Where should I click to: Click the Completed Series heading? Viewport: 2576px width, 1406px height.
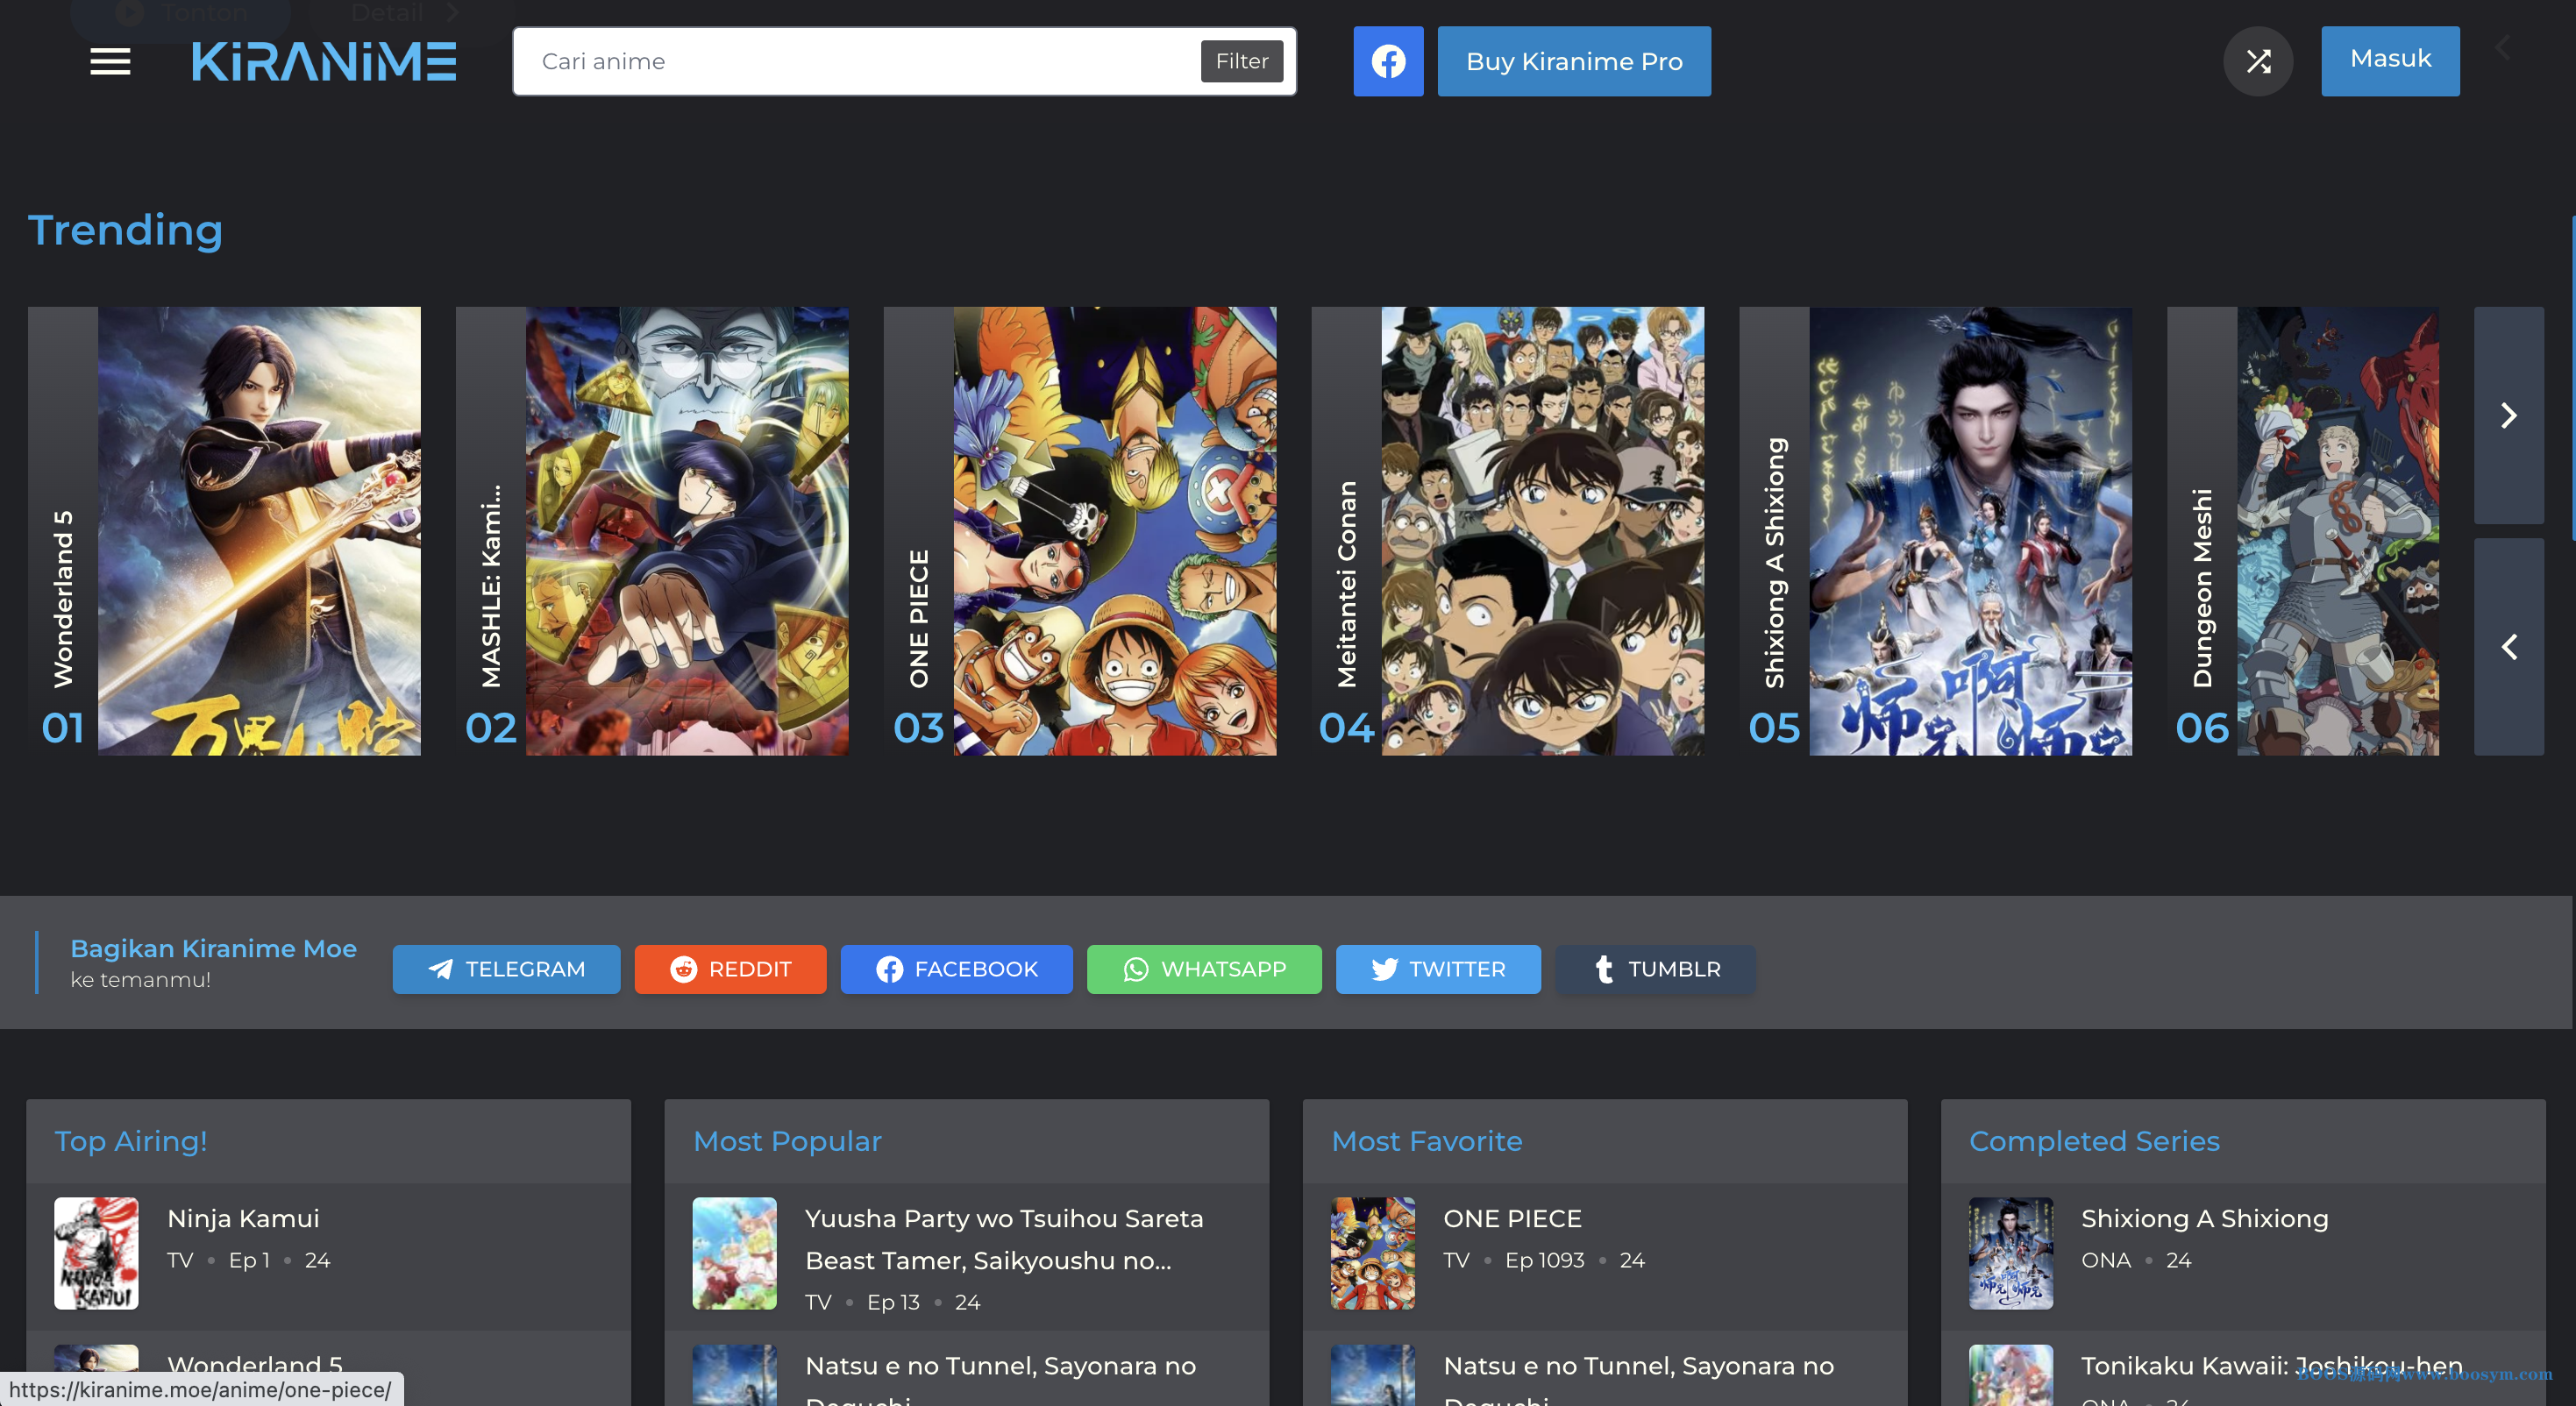pos(2094,1141)
